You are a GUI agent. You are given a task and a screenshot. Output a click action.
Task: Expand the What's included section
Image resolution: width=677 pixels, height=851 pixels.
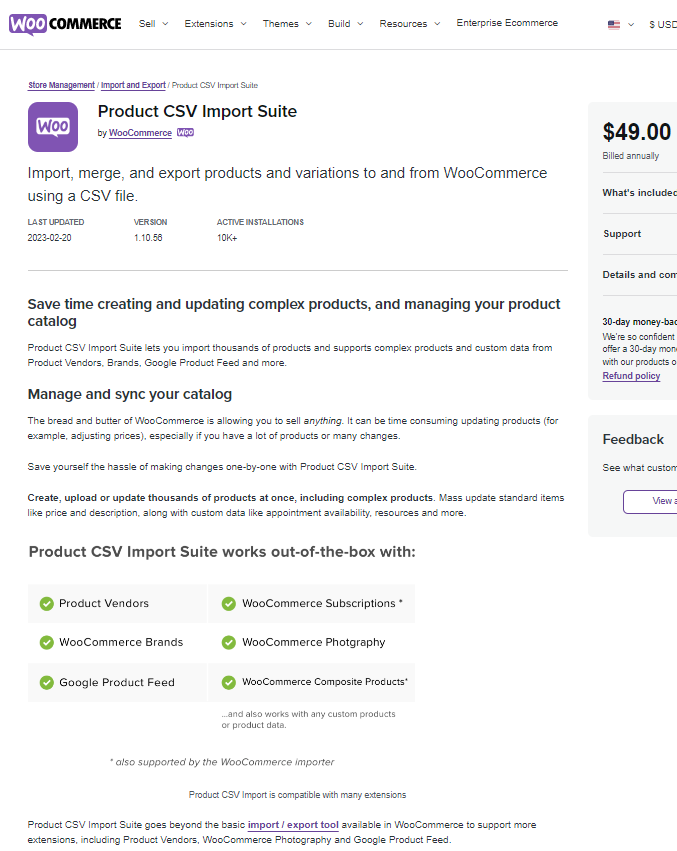pos(640,193)
